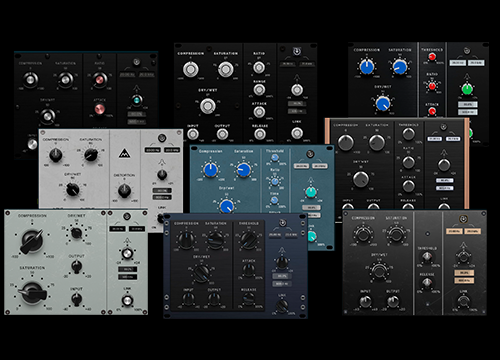The height and width of the screenshot is (360, 500).
Task: Click Compression knob on pink-knob black panel
Action: pos(30,80)
